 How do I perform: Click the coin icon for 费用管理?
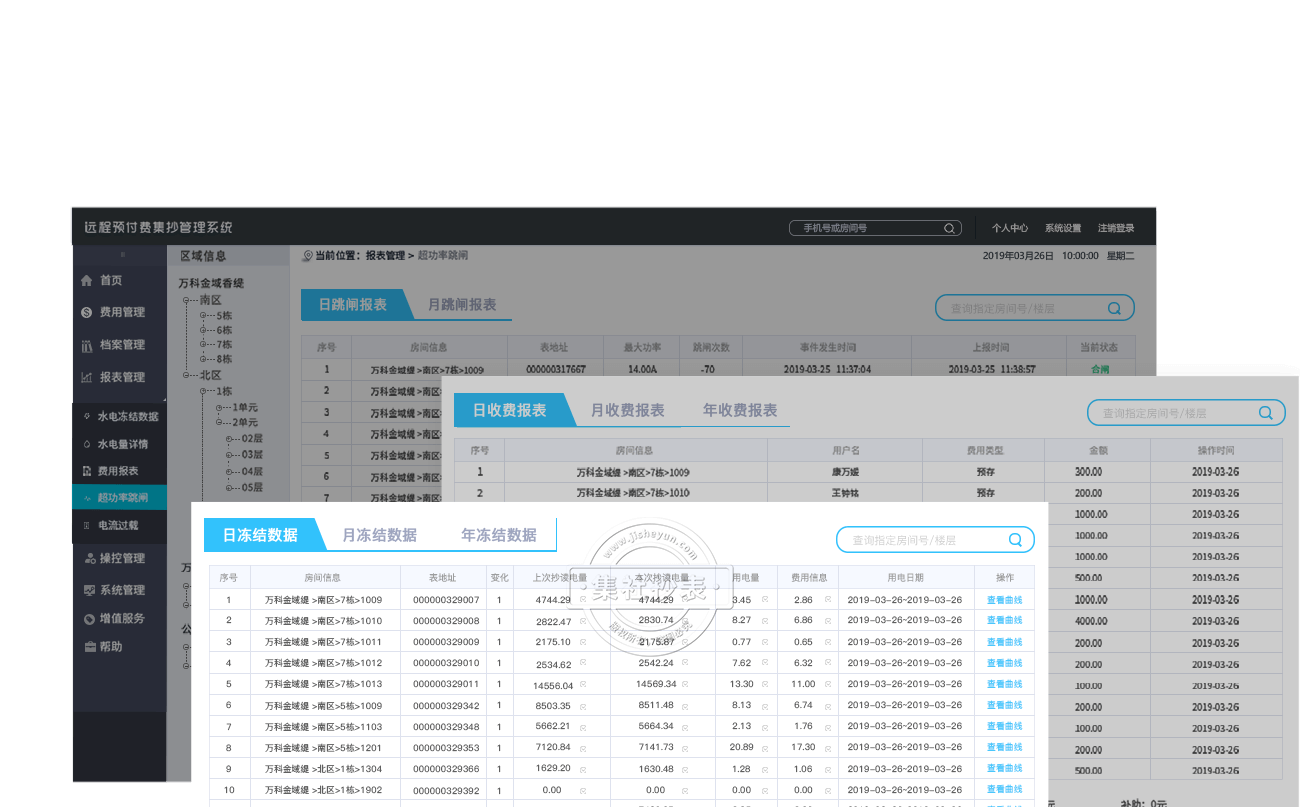(87, 313)
